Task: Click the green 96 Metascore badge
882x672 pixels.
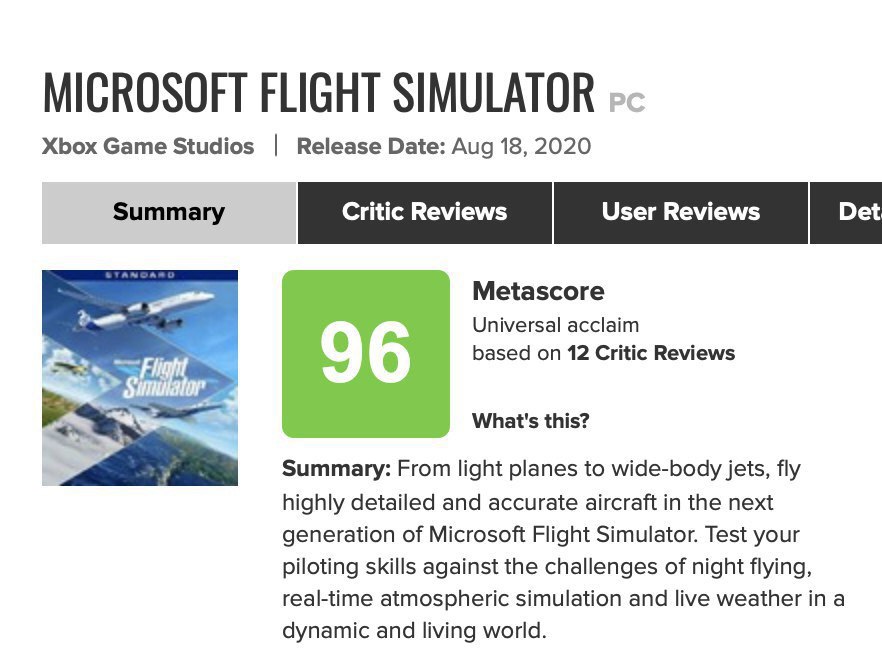Action: pos(366,353)
